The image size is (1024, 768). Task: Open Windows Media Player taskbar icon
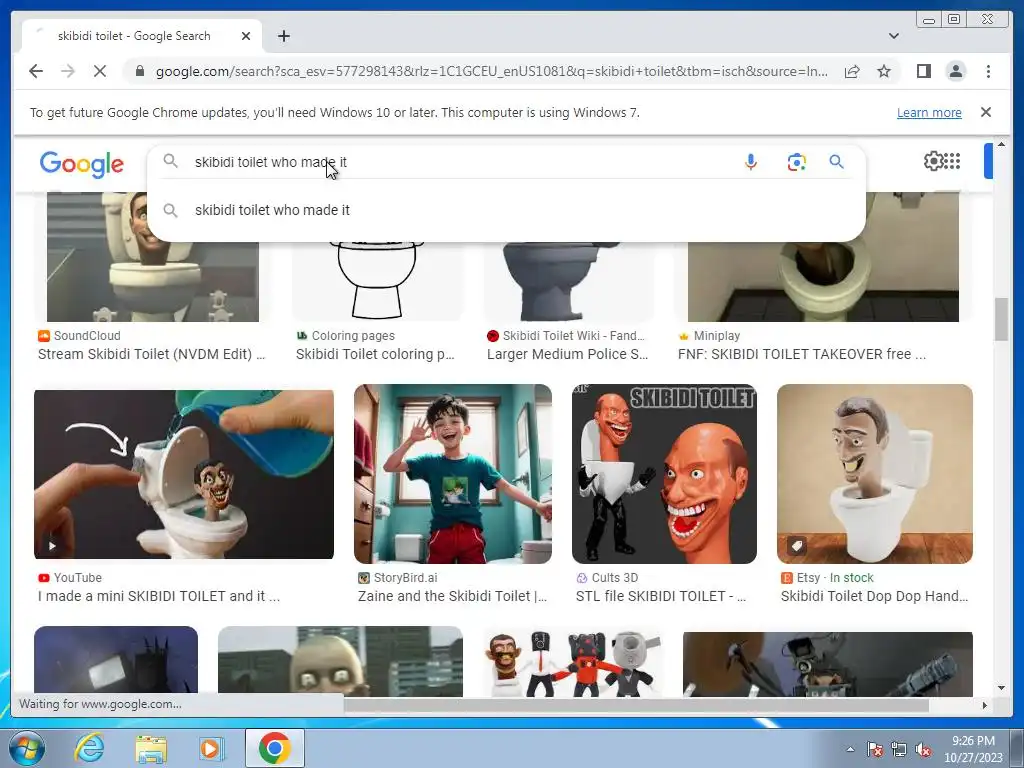pyautogui.click(x=212, y=748)
